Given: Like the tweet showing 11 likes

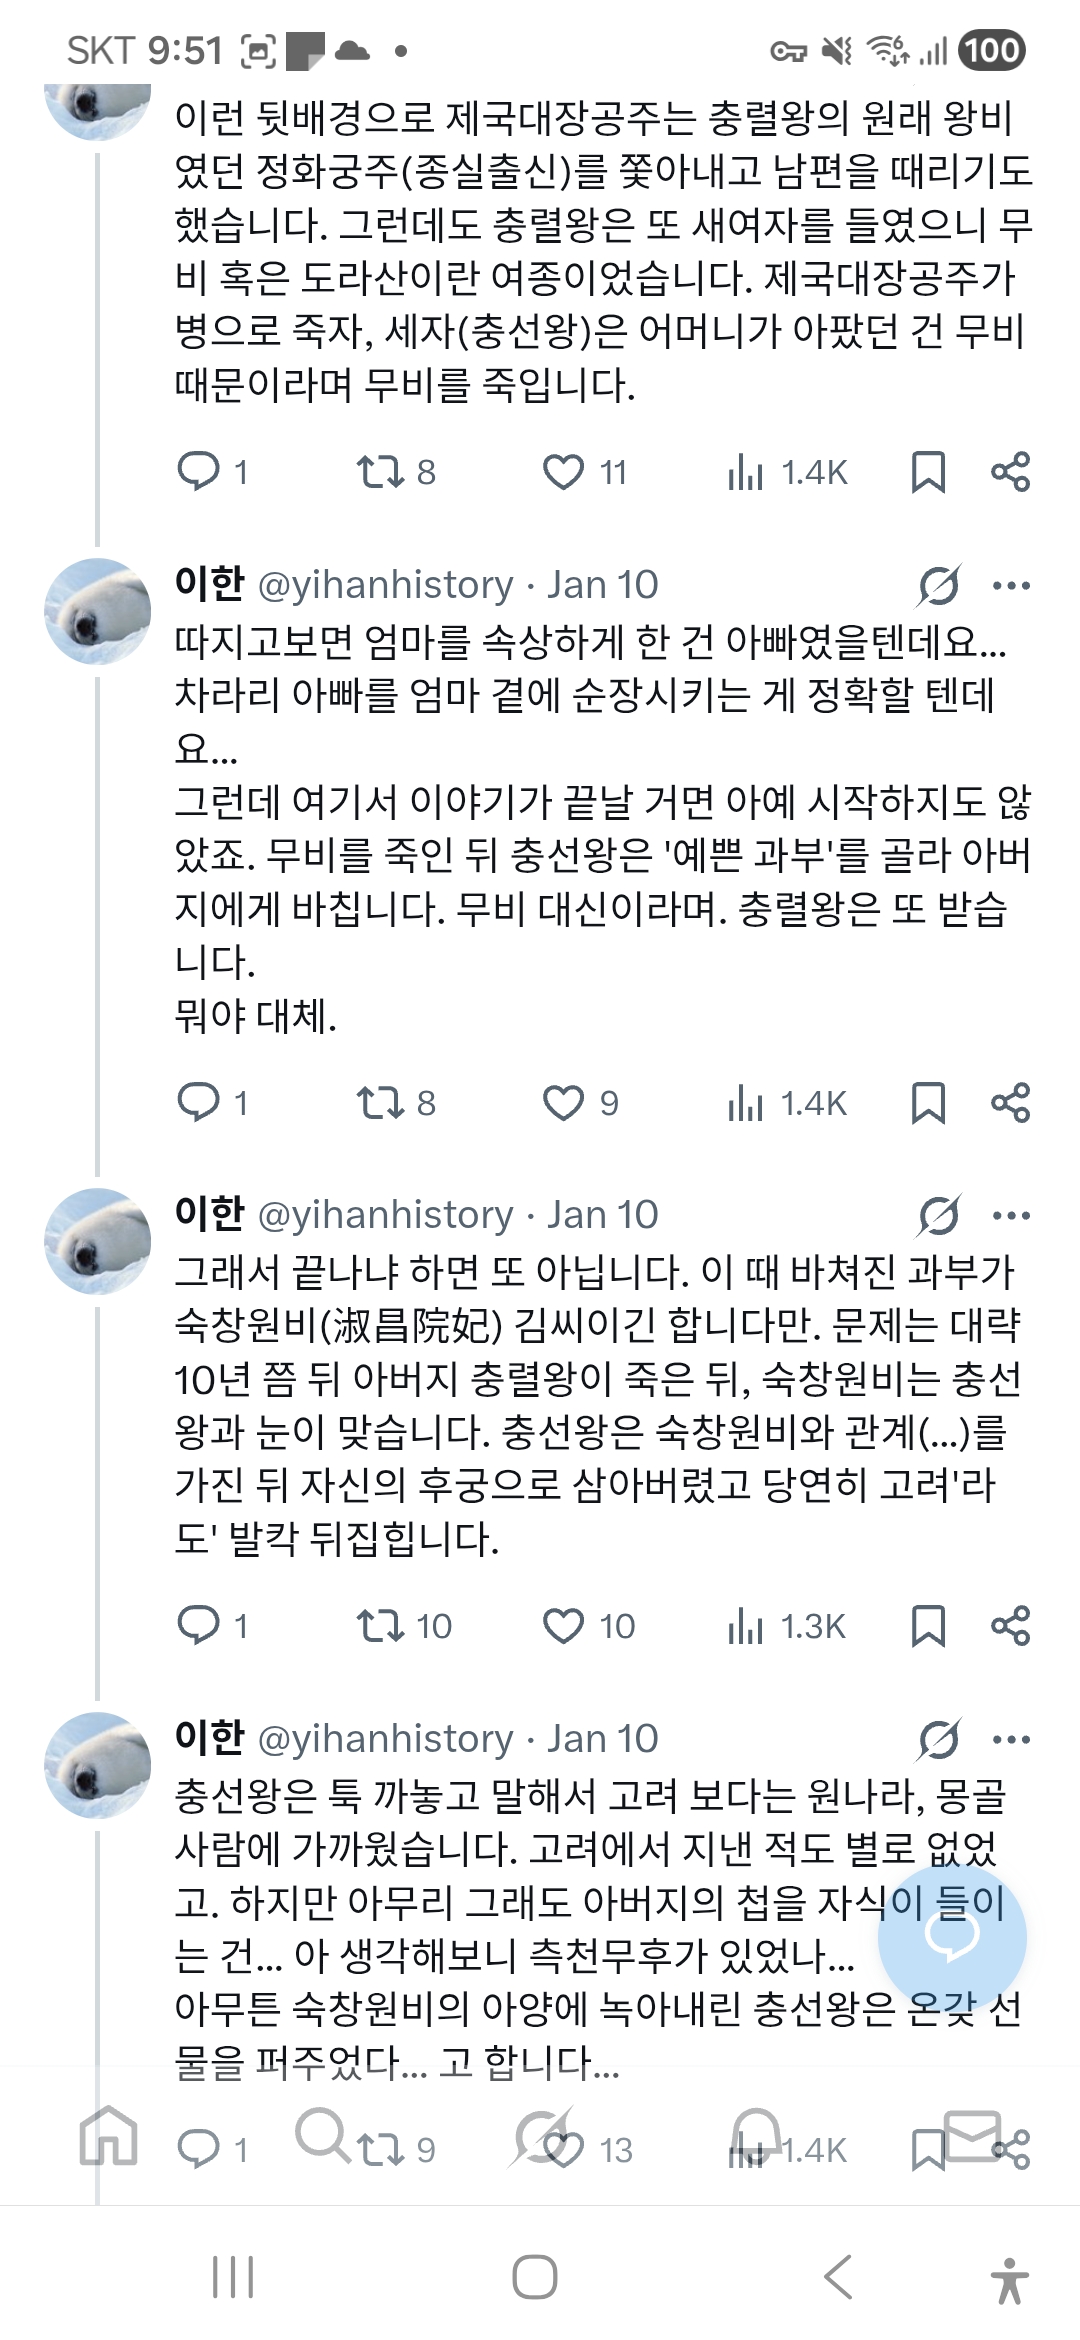Looking at the screenshot, I should point(563,472).
